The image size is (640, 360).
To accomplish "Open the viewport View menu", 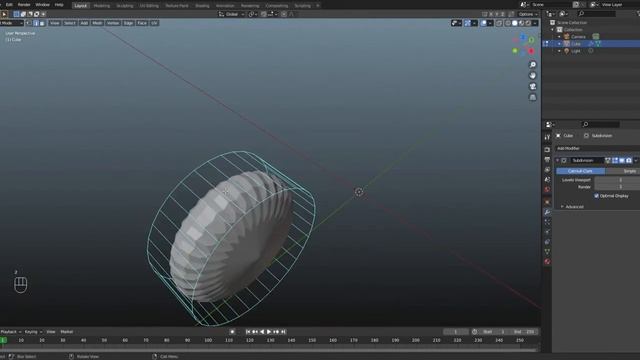I will point(55,23).
